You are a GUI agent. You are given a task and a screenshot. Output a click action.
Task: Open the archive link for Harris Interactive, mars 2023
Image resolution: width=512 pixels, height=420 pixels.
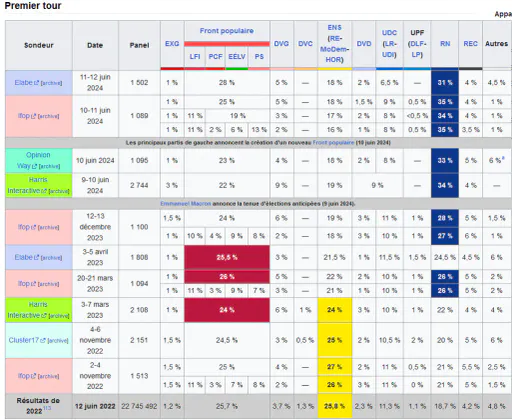pyautogui.click(x=59, y=316)
